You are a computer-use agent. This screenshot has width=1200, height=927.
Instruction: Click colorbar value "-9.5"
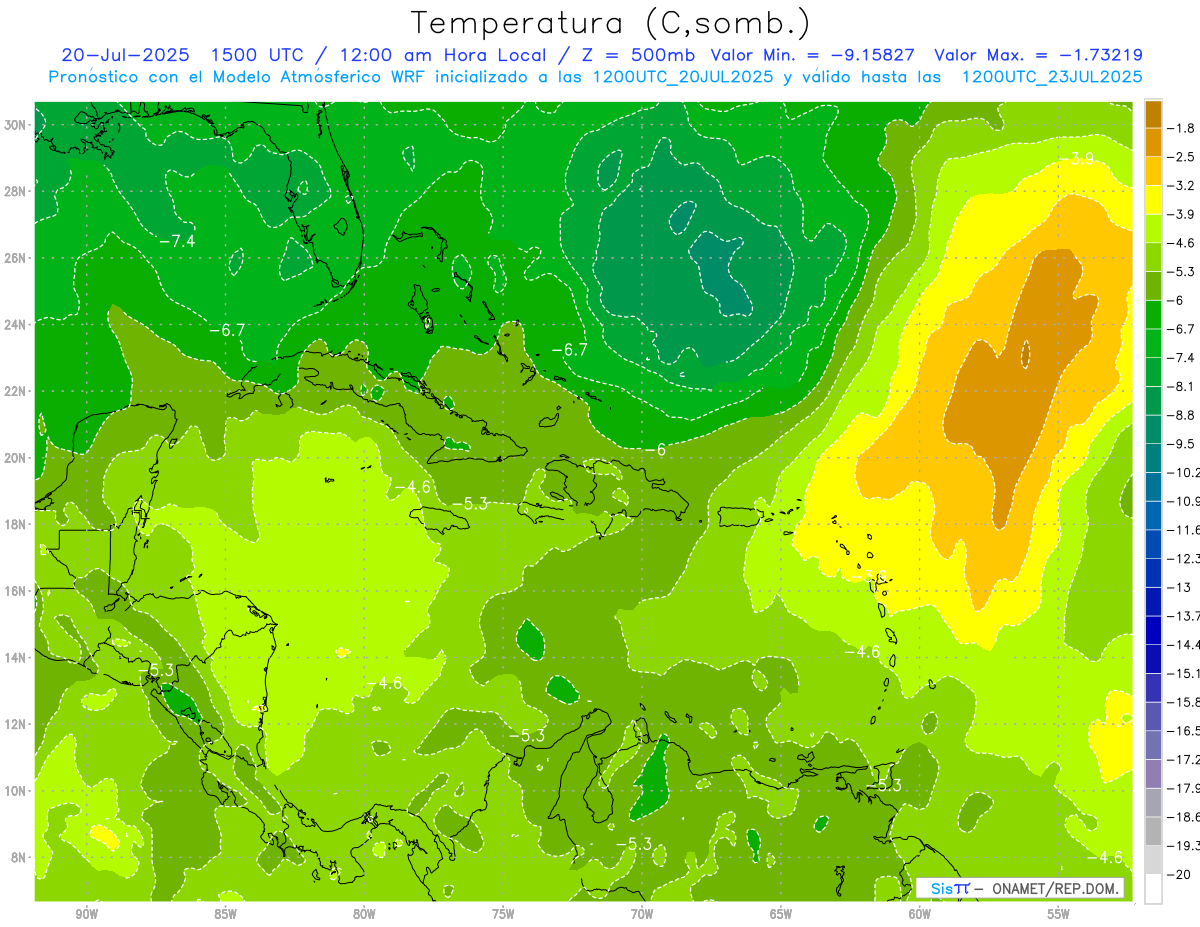point(1180,443)
